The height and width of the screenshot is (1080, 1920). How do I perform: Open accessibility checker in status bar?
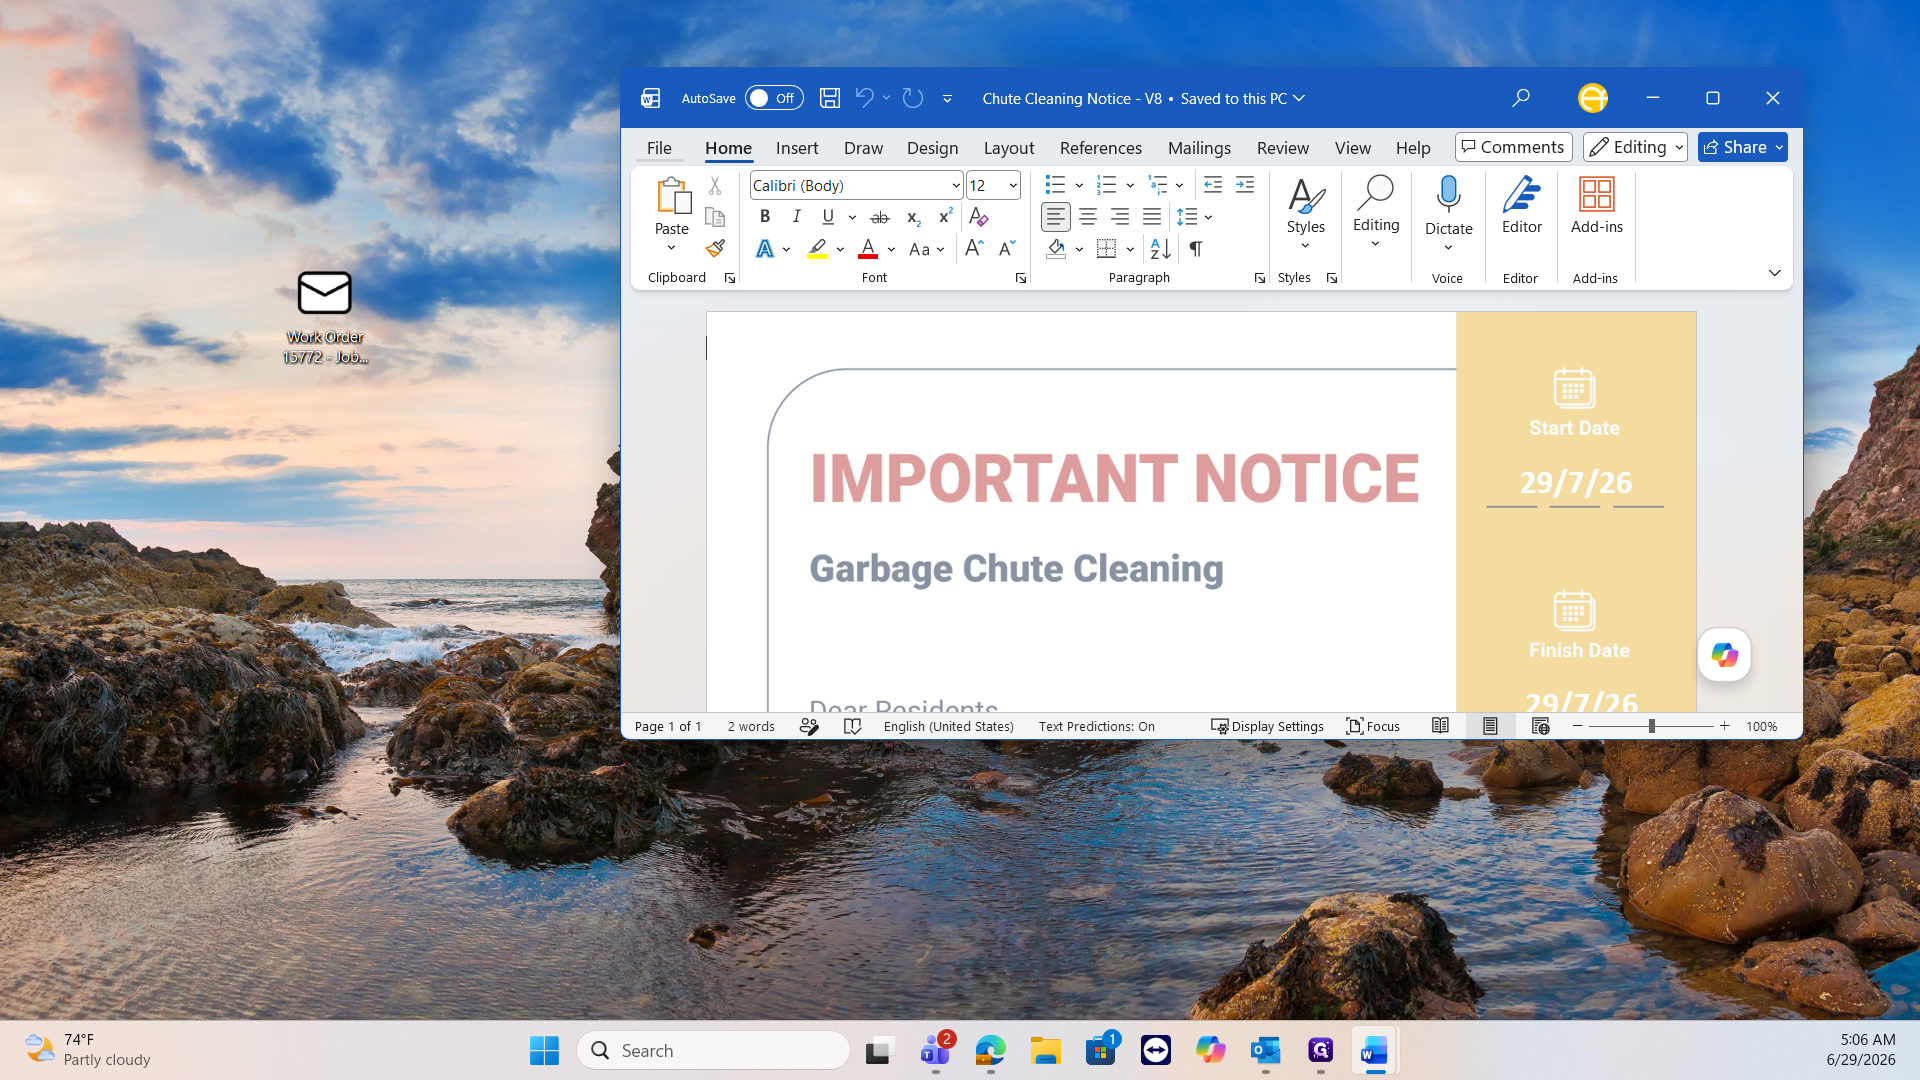pos(809,727)
